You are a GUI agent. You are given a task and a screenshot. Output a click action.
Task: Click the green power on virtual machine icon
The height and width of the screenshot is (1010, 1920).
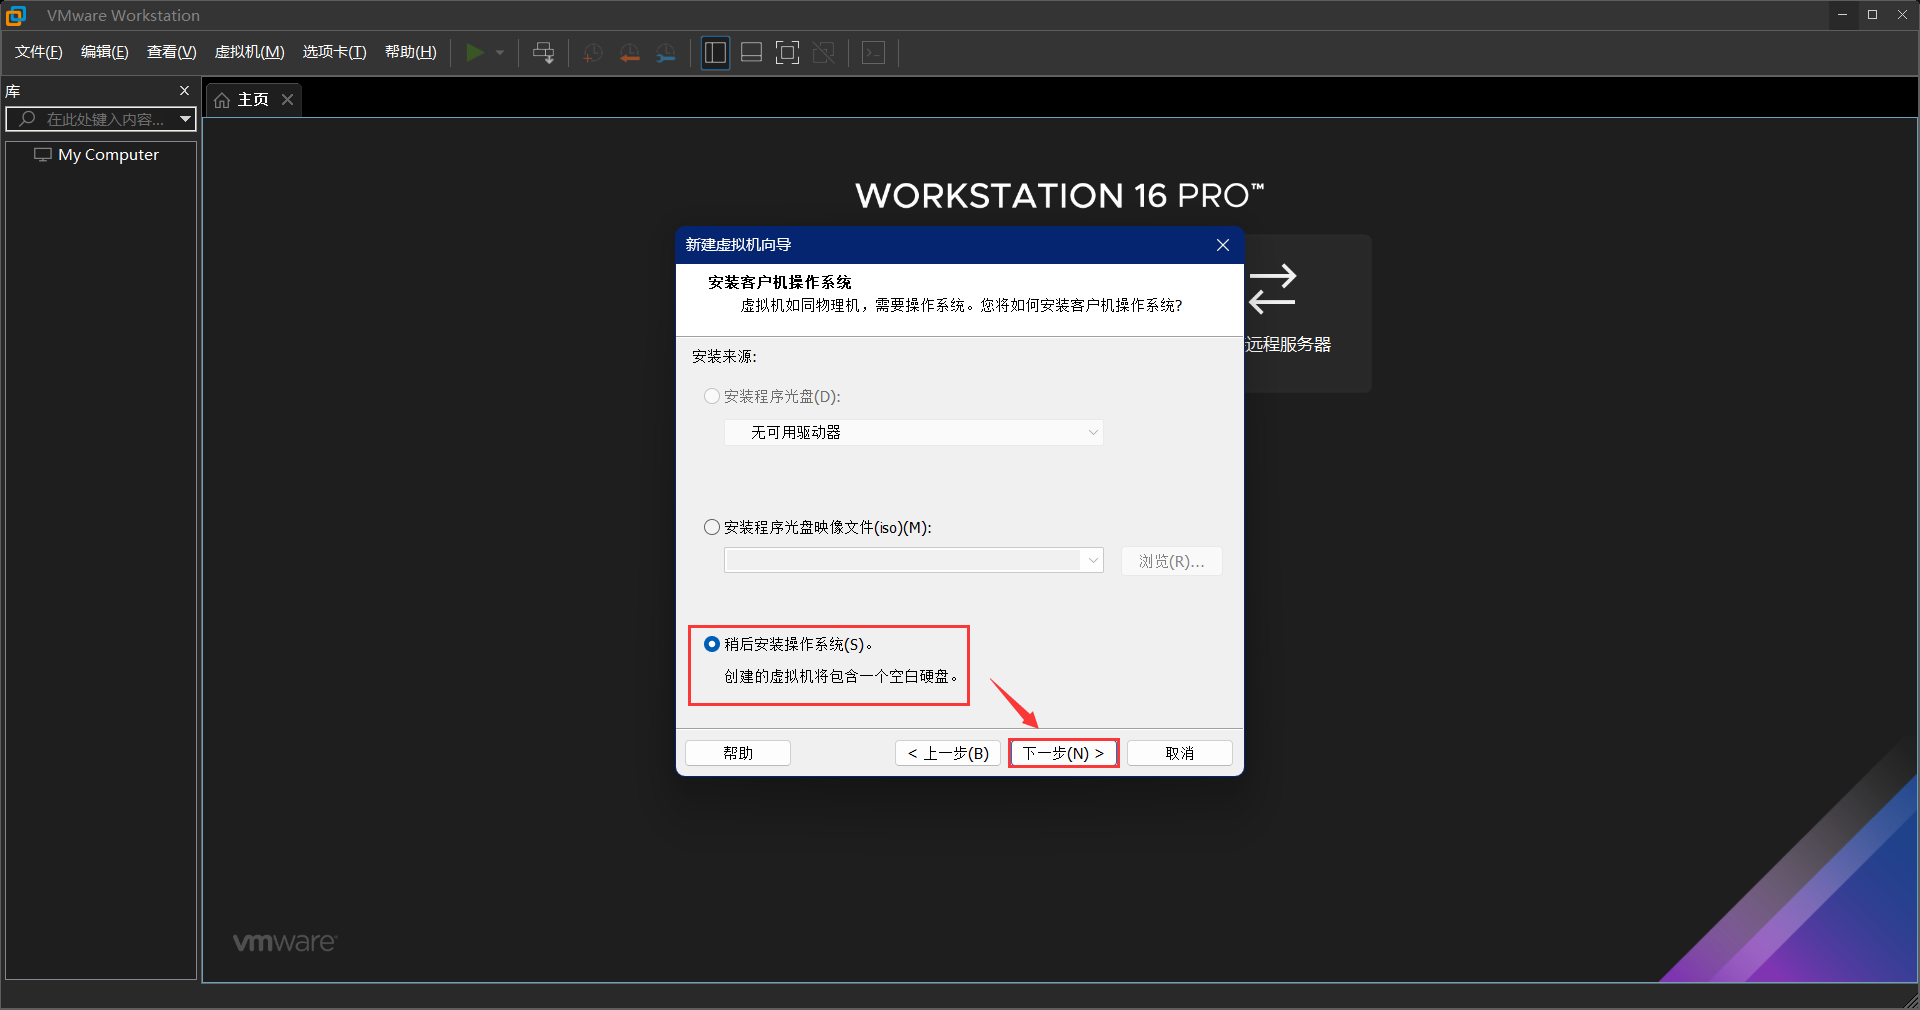tap(475, 52)
